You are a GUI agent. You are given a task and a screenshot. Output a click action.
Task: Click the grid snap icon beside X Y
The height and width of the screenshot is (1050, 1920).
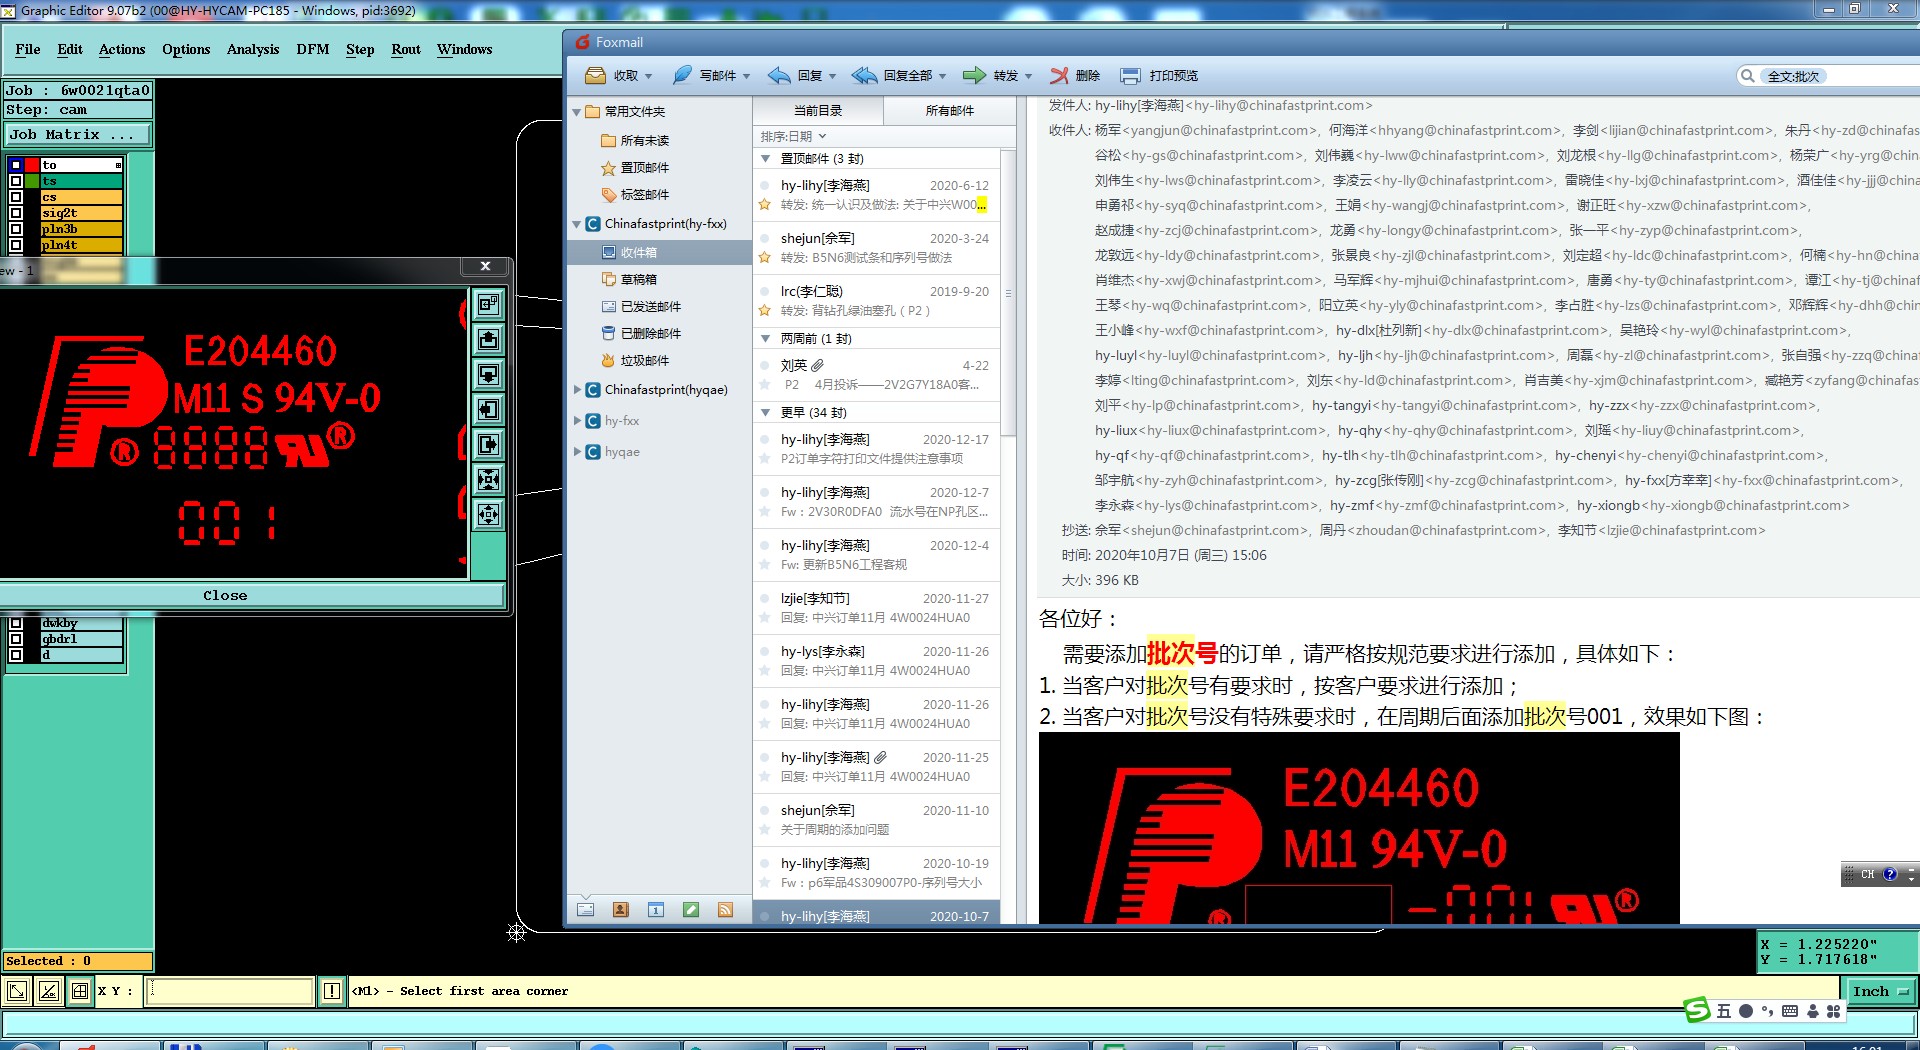click(80, 991)
